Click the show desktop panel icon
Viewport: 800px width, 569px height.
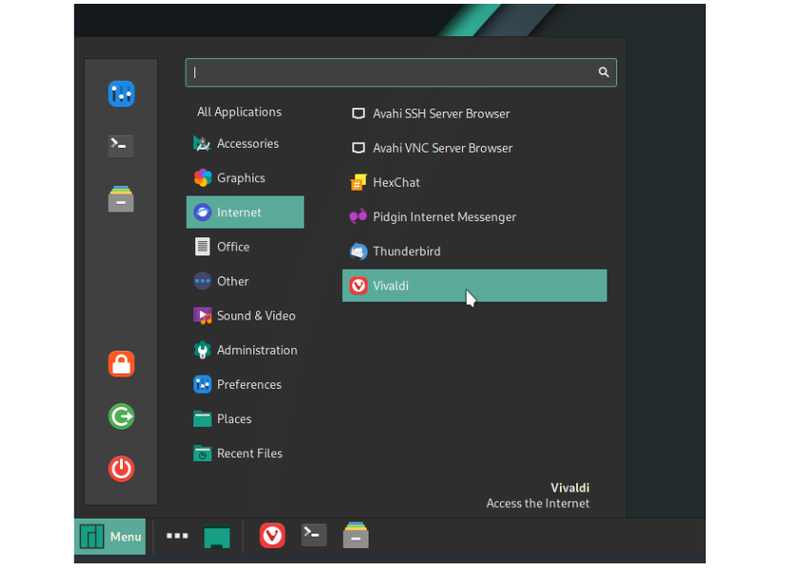217,537
